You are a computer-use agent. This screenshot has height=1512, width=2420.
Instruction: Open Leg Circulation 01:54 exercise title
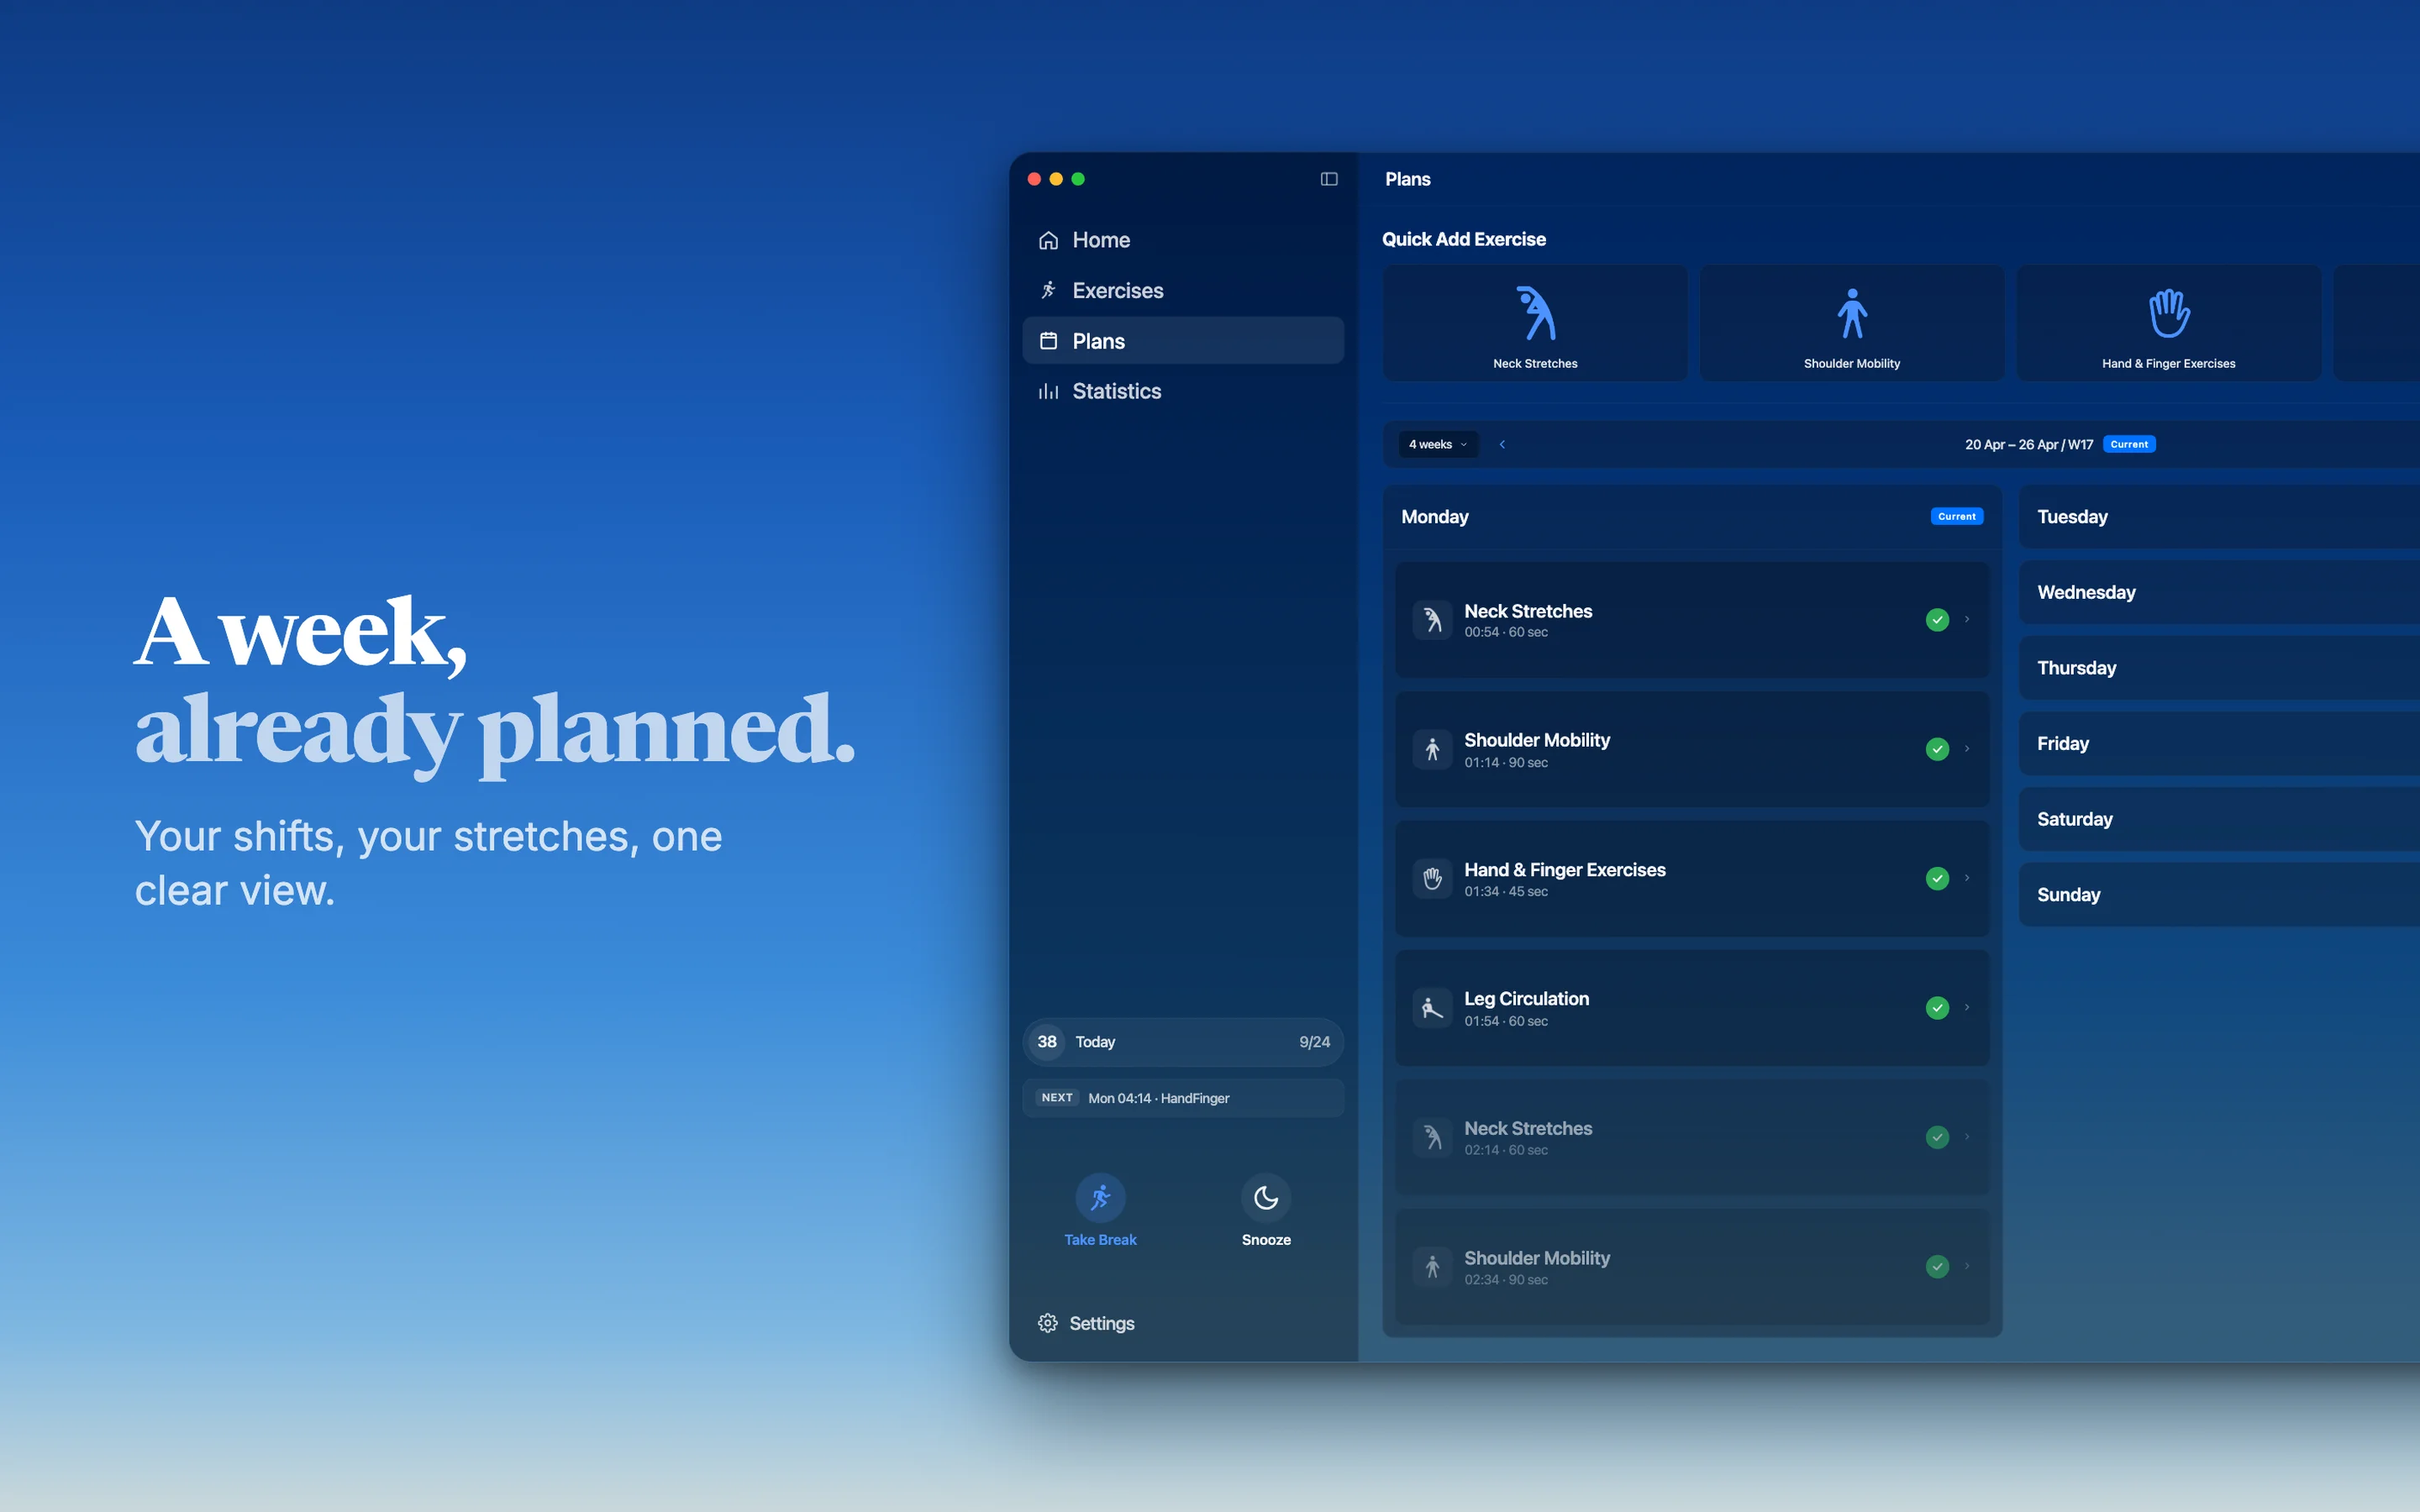tap(1526, 998)
